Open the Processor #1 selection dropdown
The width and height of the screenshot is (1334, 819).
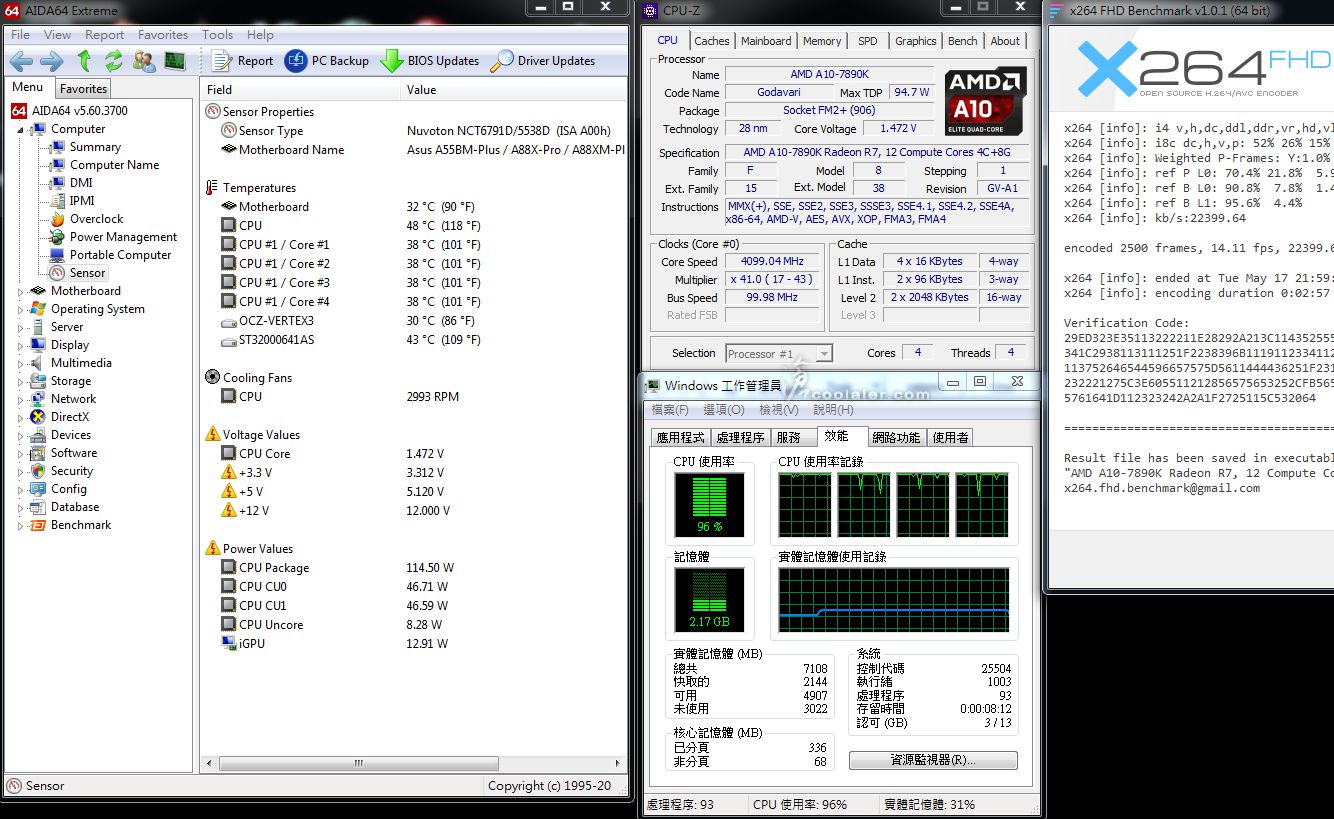824,354
